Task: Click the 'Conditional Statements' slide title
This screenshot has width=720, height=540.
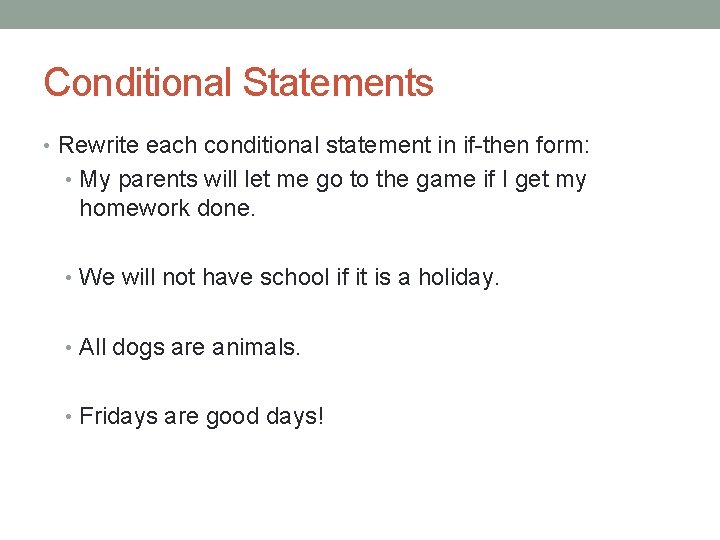Action: click(238, 82)
